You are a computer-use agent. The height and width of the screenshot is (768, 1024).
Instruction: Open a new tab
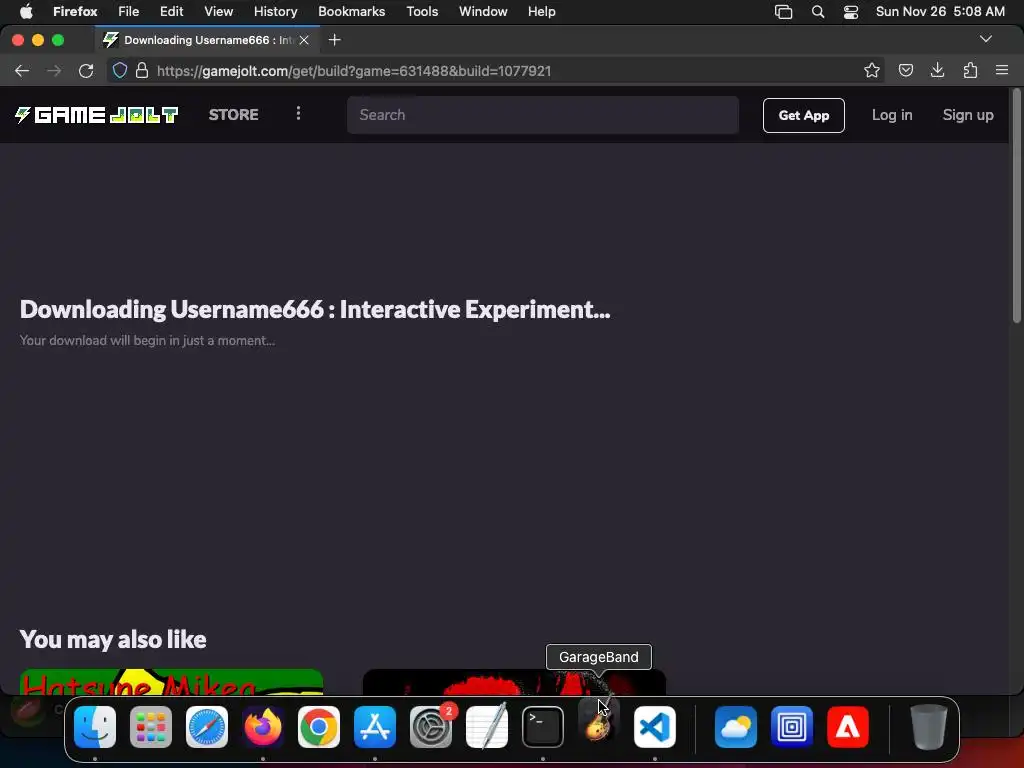334,40
